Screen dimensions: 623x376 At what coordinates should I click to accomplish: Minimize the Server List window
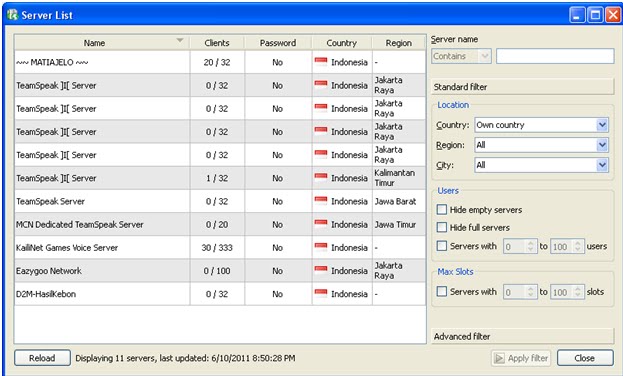577,16
